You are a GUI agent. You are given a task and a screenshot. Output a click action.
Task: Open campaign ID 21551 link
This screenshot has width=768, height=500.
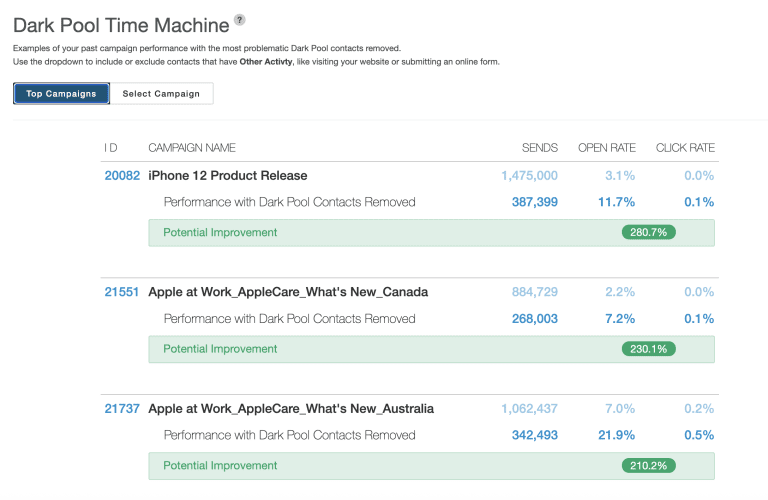[122, 293]
